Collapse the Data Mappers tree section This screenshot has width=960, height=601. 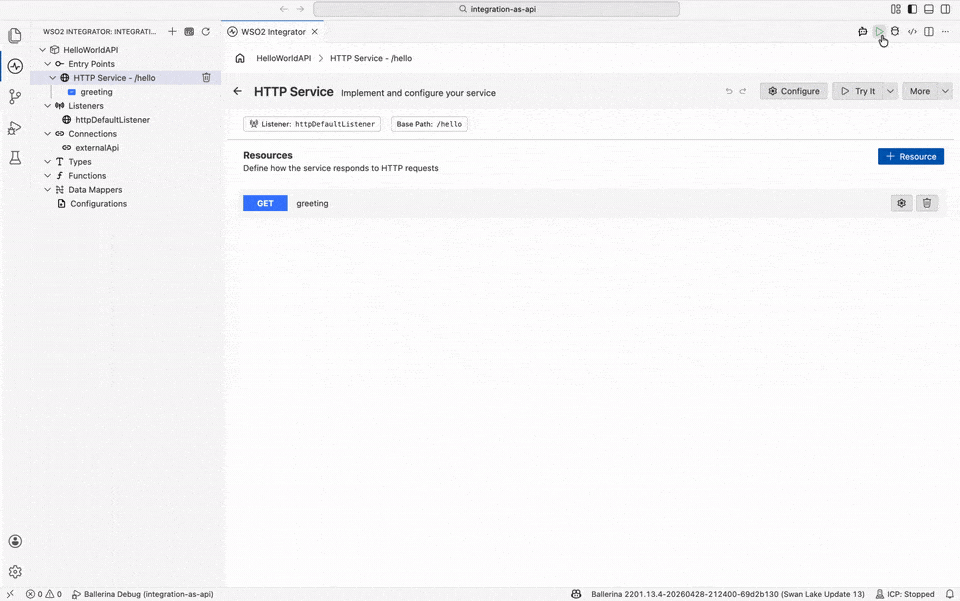(x=48, y=190)
